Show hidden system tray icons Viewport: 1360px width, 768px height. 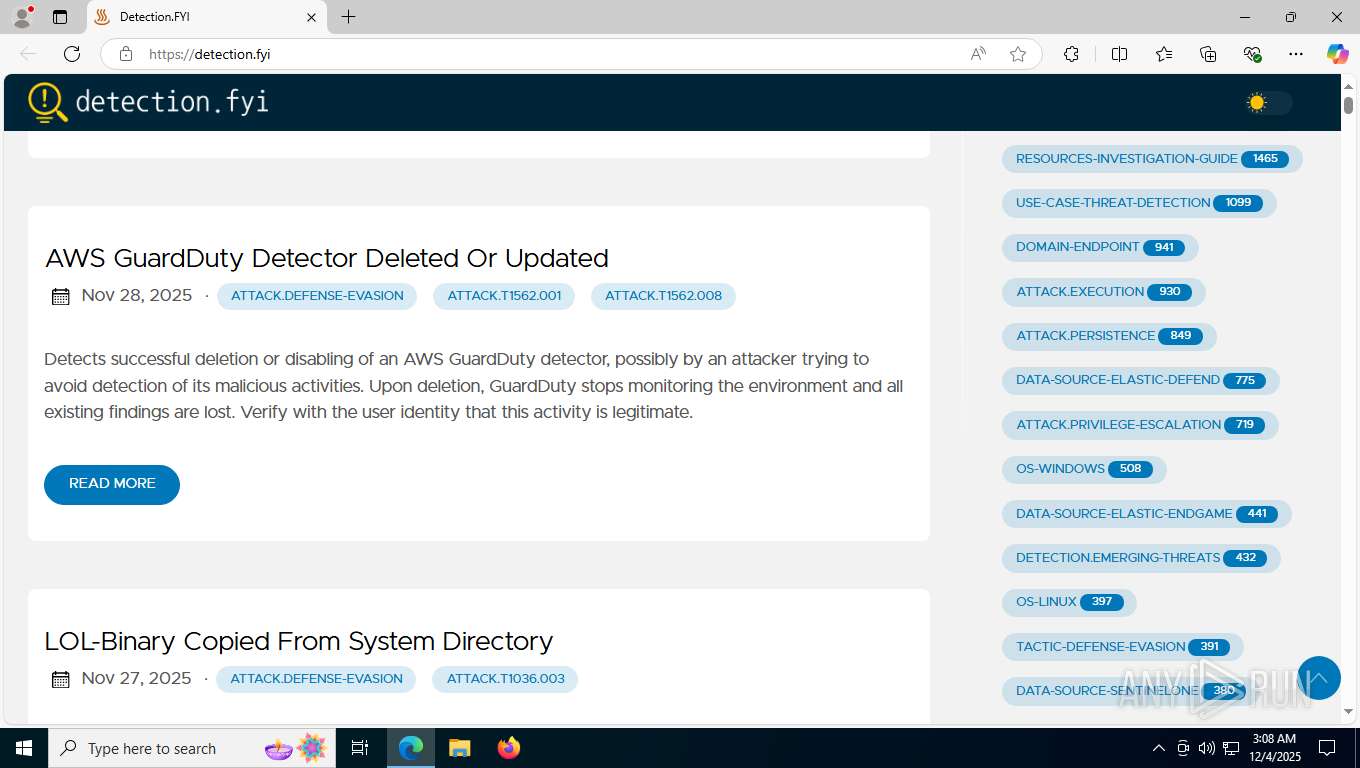[1159, 748]
